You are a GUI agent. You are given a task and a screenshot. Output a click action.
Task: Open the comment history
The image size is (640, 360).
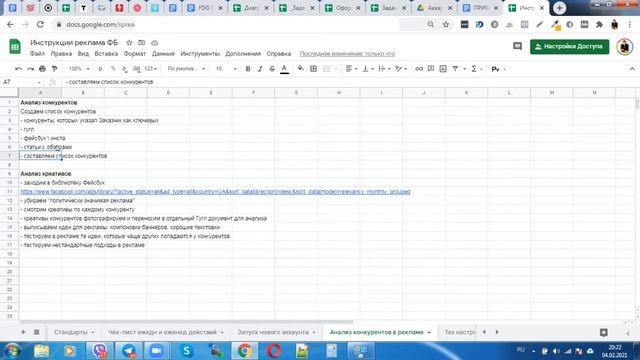coord(517,47)
